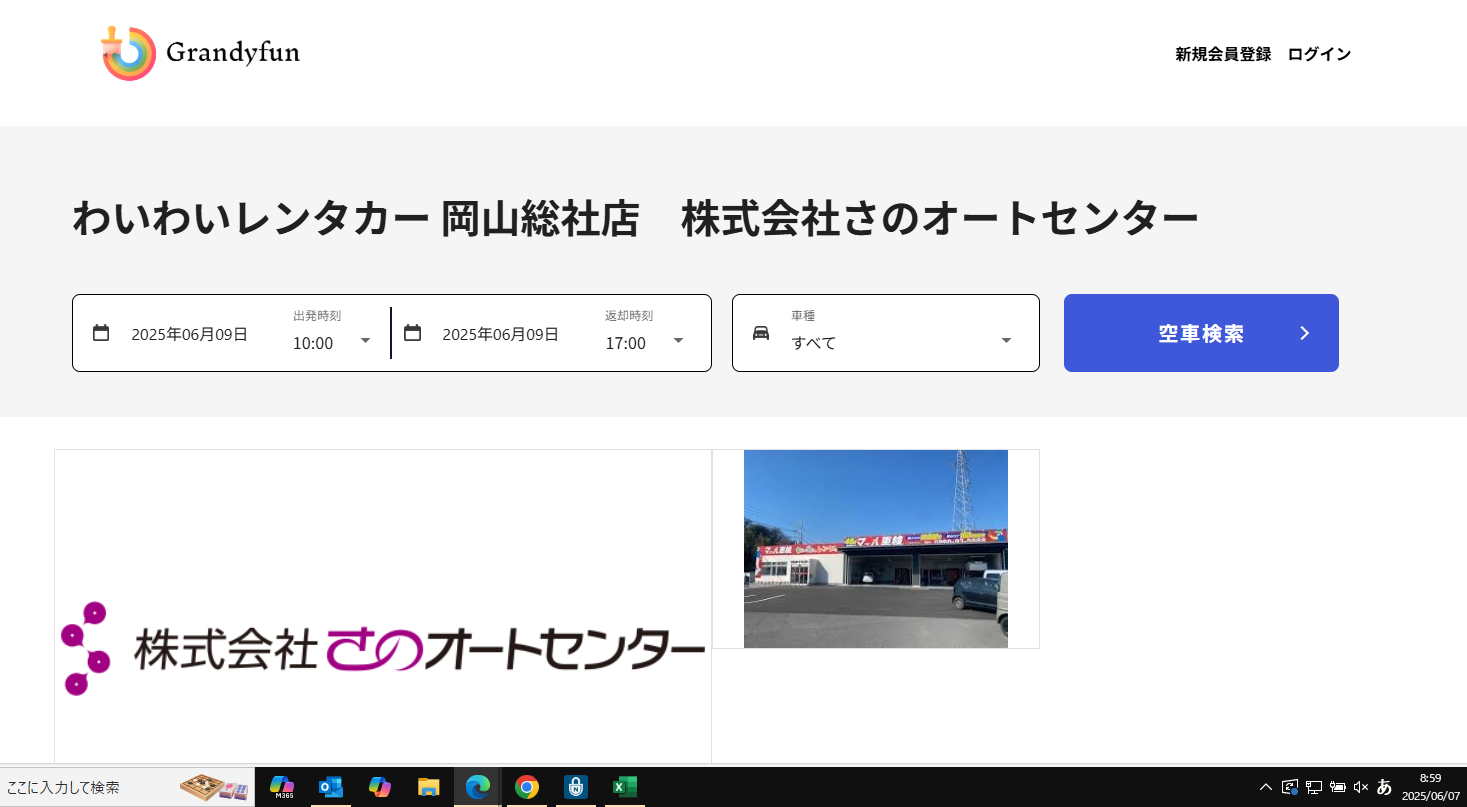This screenshot has width=1467, height=807.
Task: Click the return date calendar icon
Action: click(412, 333)
